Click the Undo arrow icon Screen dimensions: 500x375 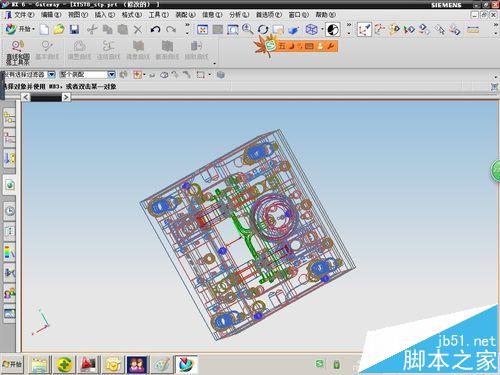(x=155, y=30)
